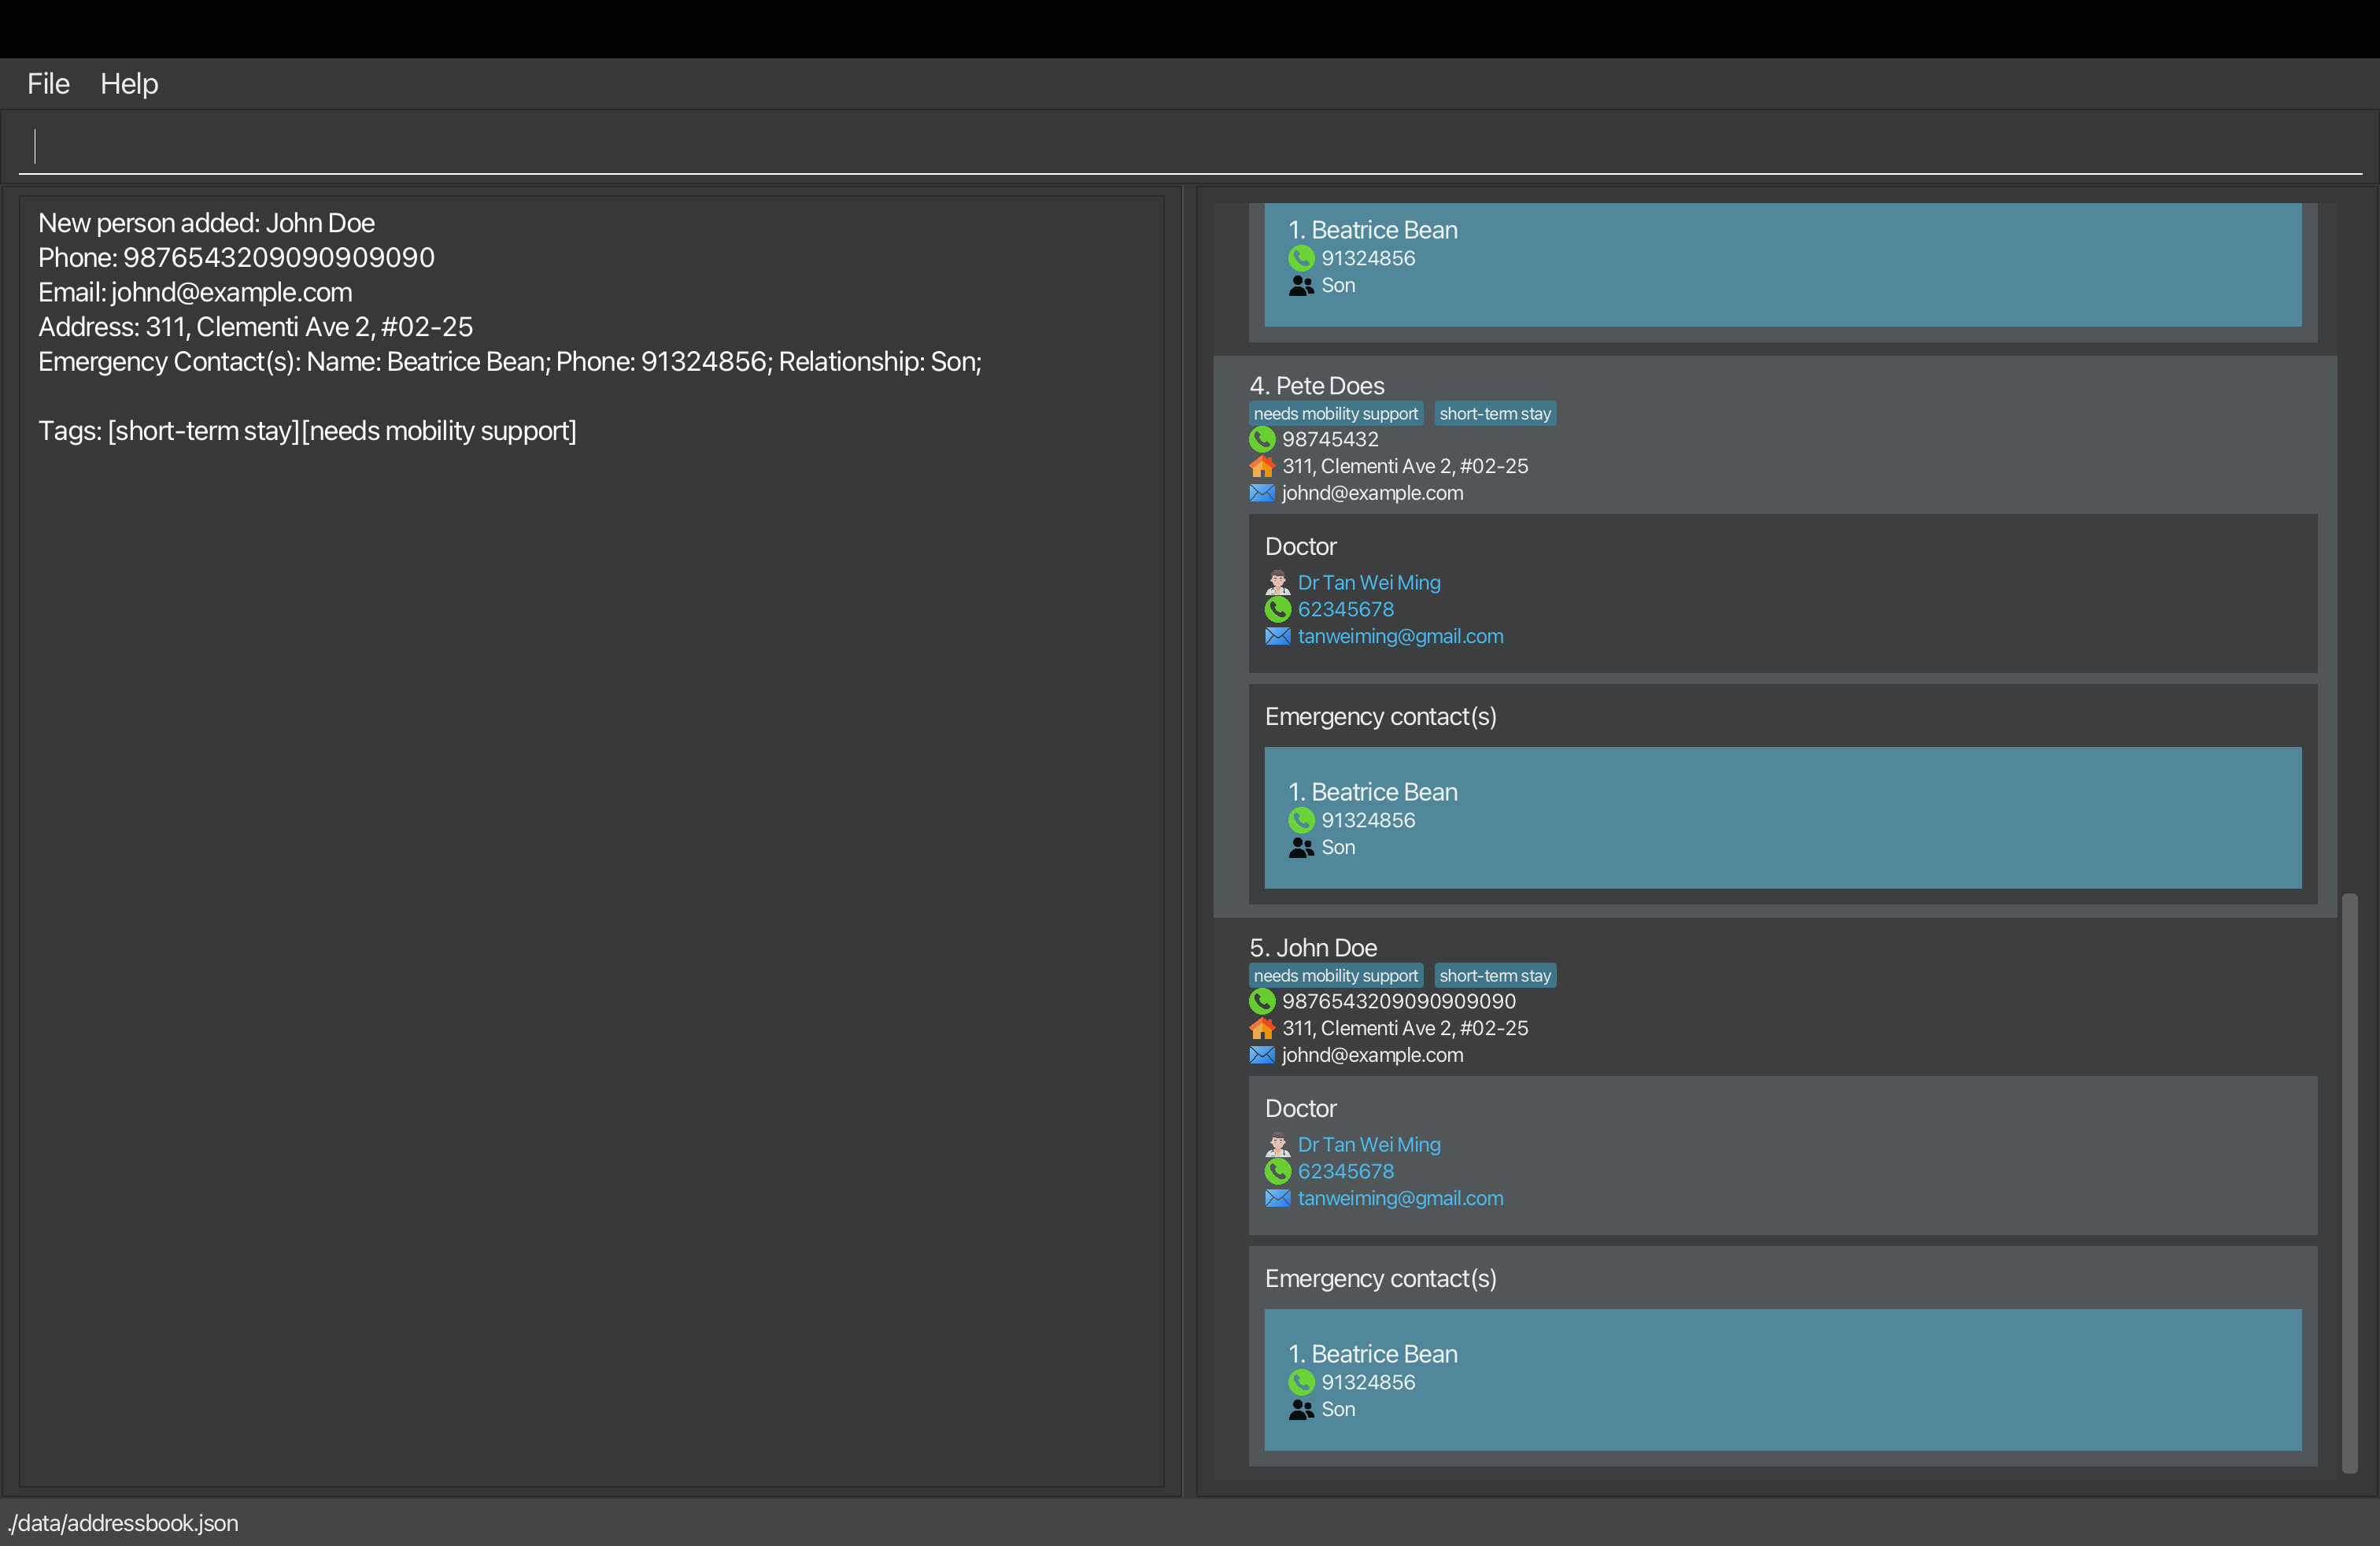The image size is (2380, 1546).
Task: Click the house icon beside John Doe's address
Action: [x=1262, y=1028]
